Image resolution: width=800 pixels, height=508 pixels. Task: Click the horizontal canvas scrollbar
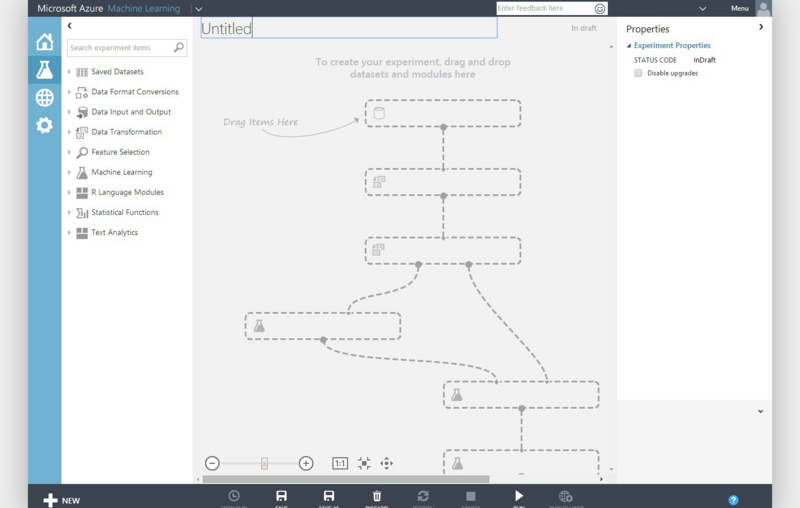tap(346, 479)
